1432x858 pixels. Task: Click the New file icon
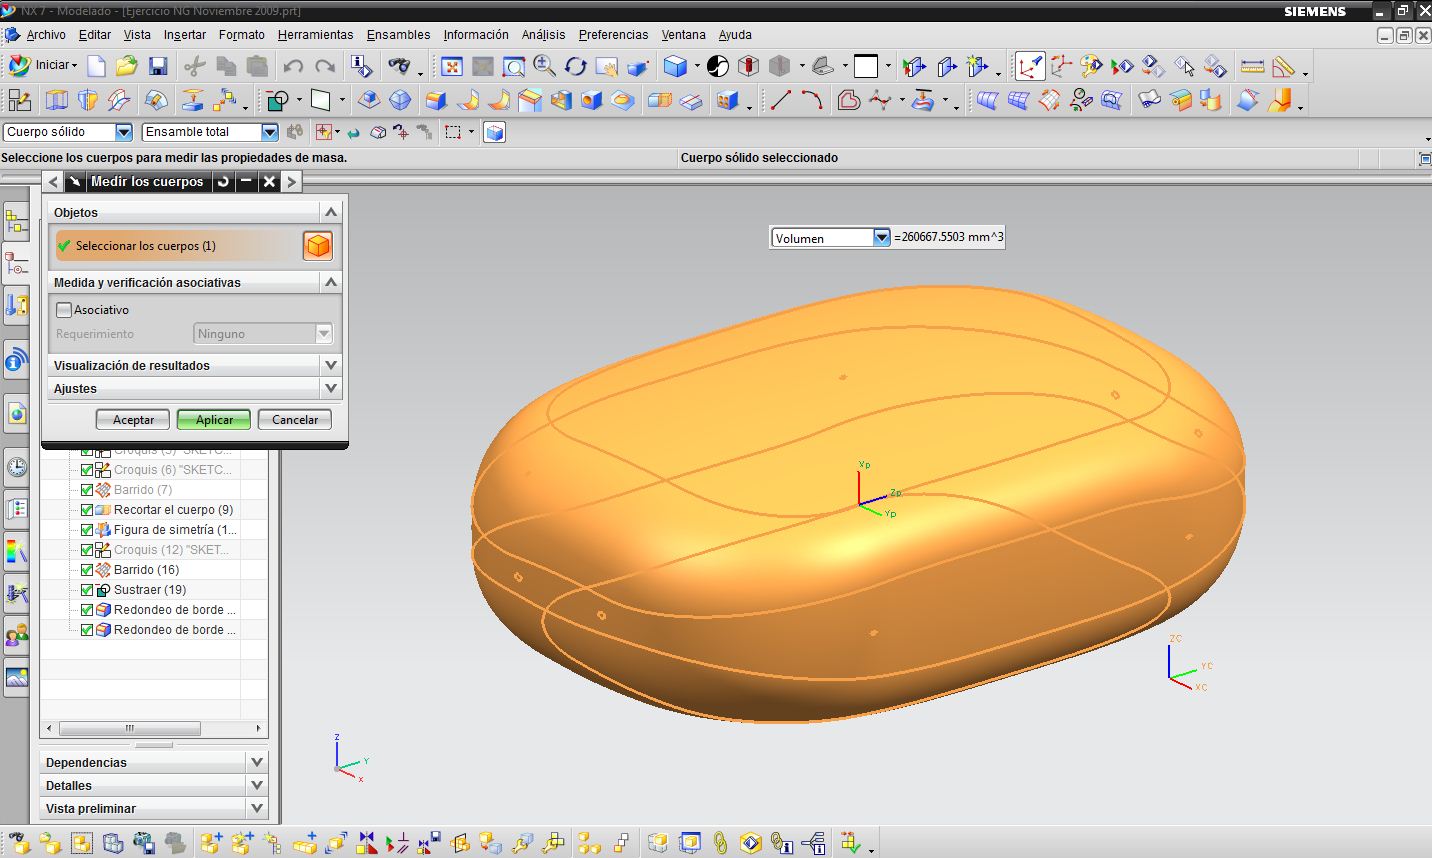tap(96, 66)
